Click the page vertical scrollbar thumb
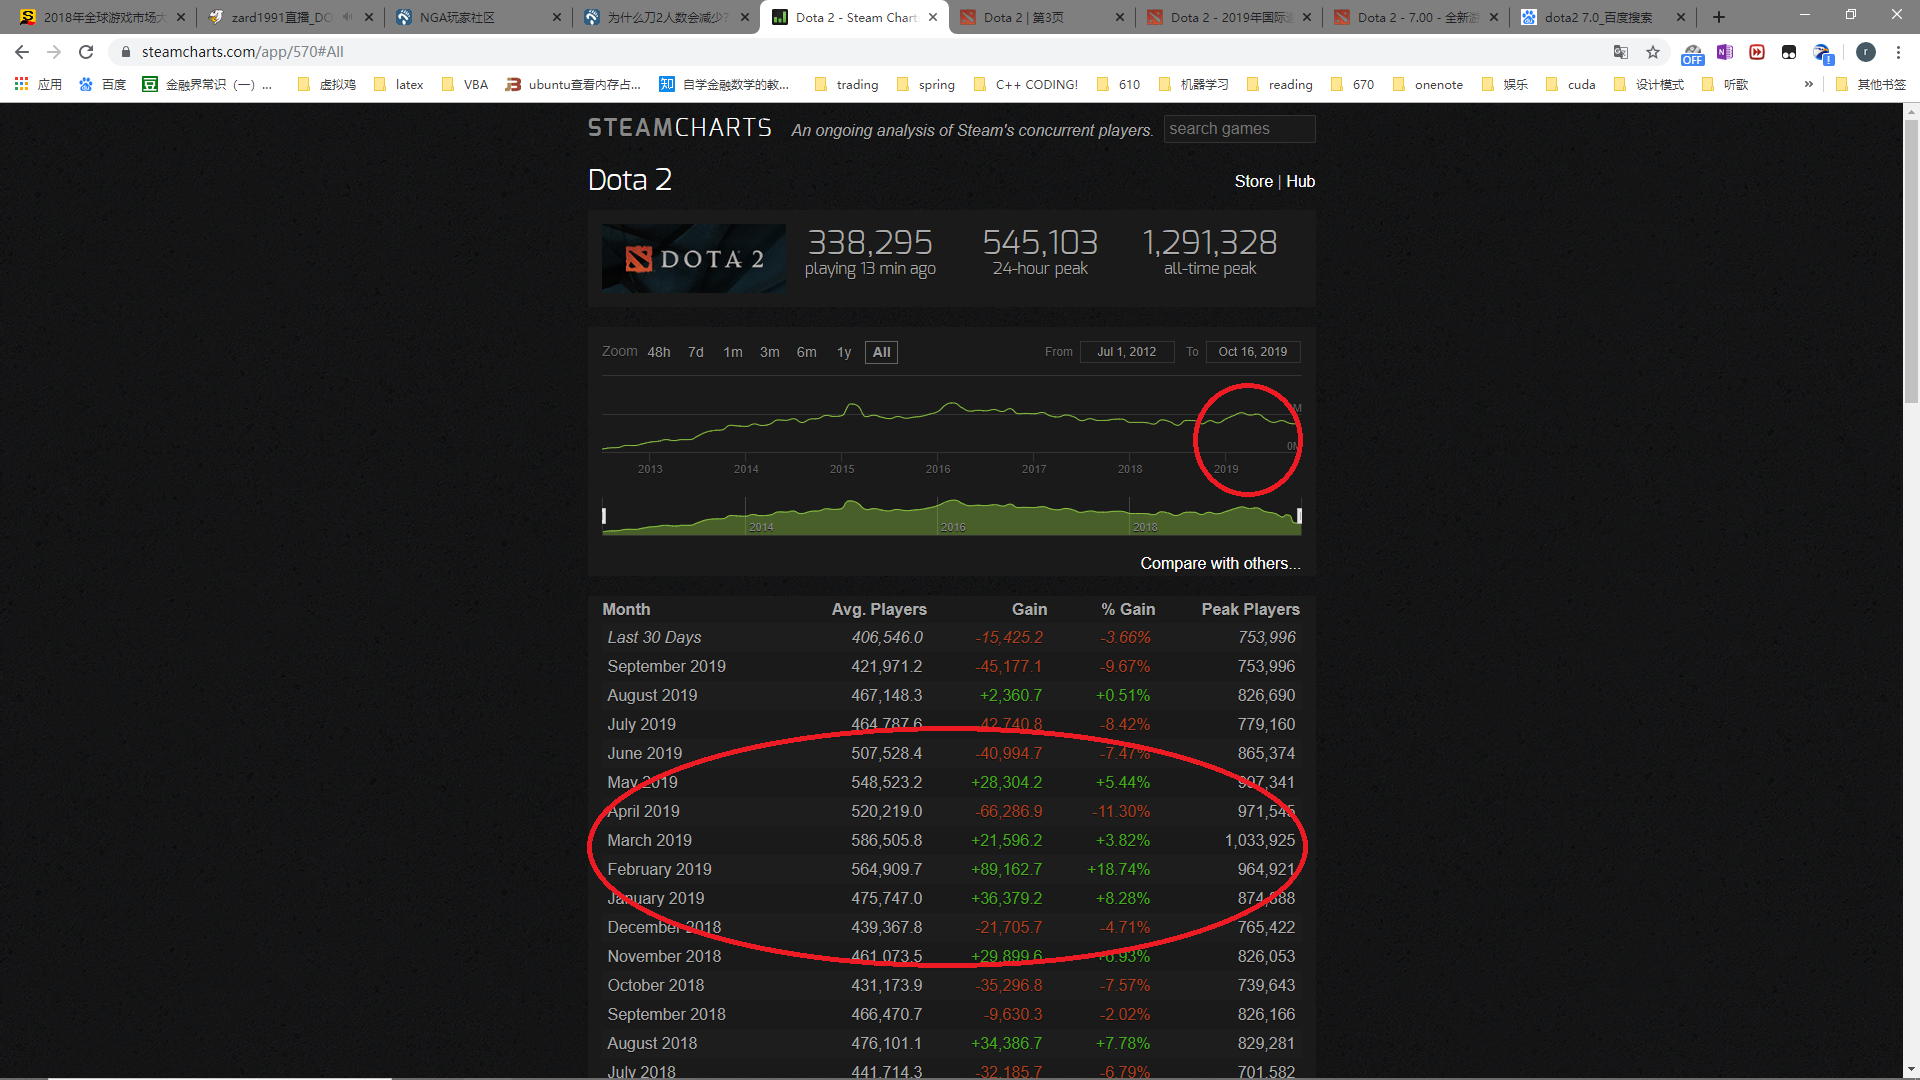Viewport: 1920px width, 1080px height. click(1911, 260)
